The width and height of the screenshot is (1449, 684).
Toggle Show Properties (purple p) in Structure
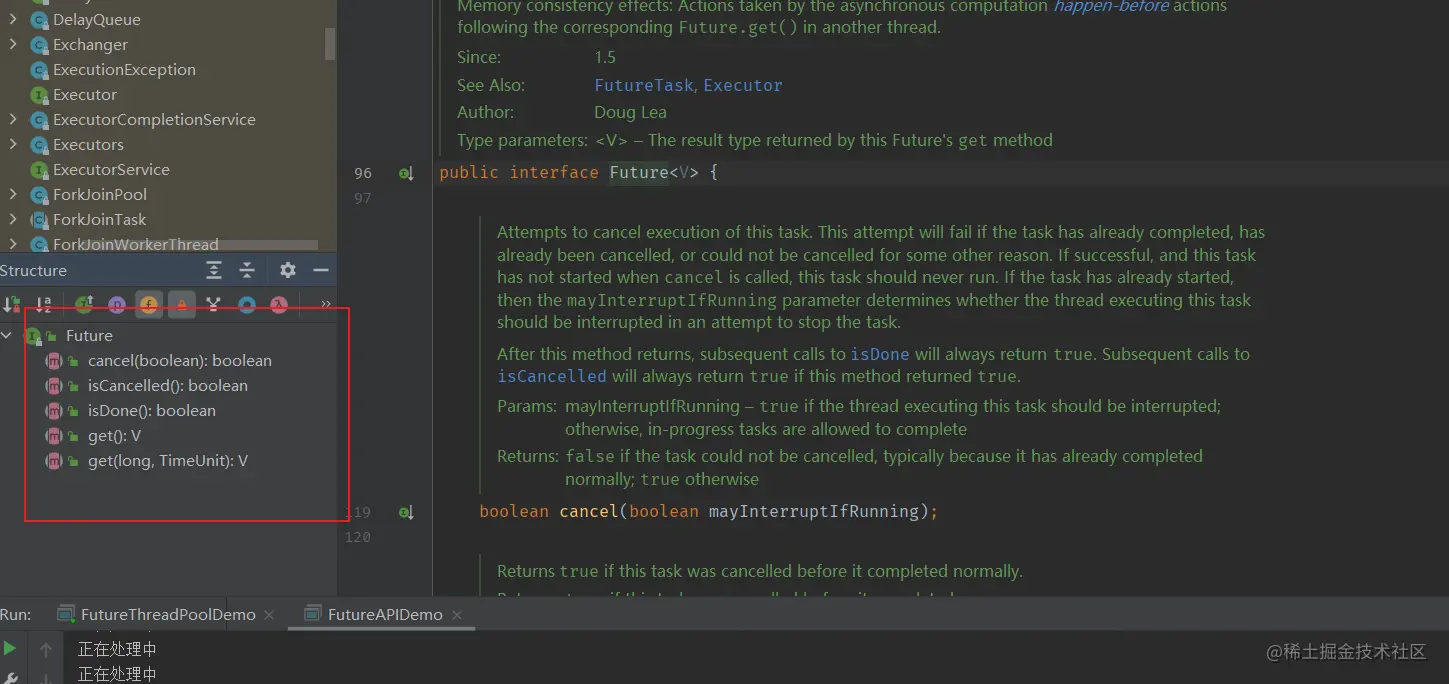click(117, 304)
